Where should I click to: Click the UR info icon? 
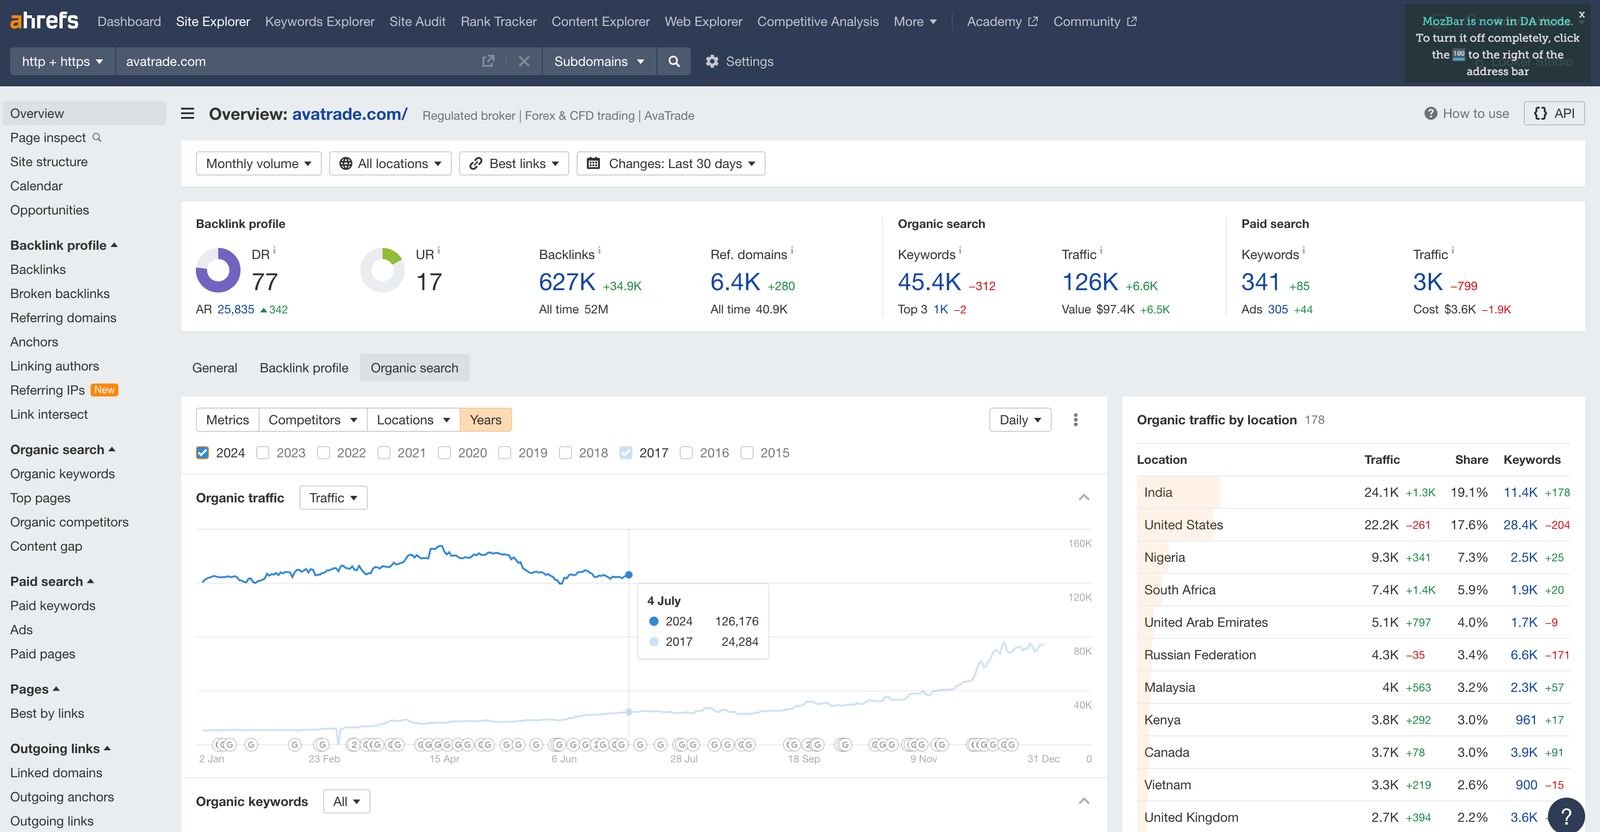point(439,251)
